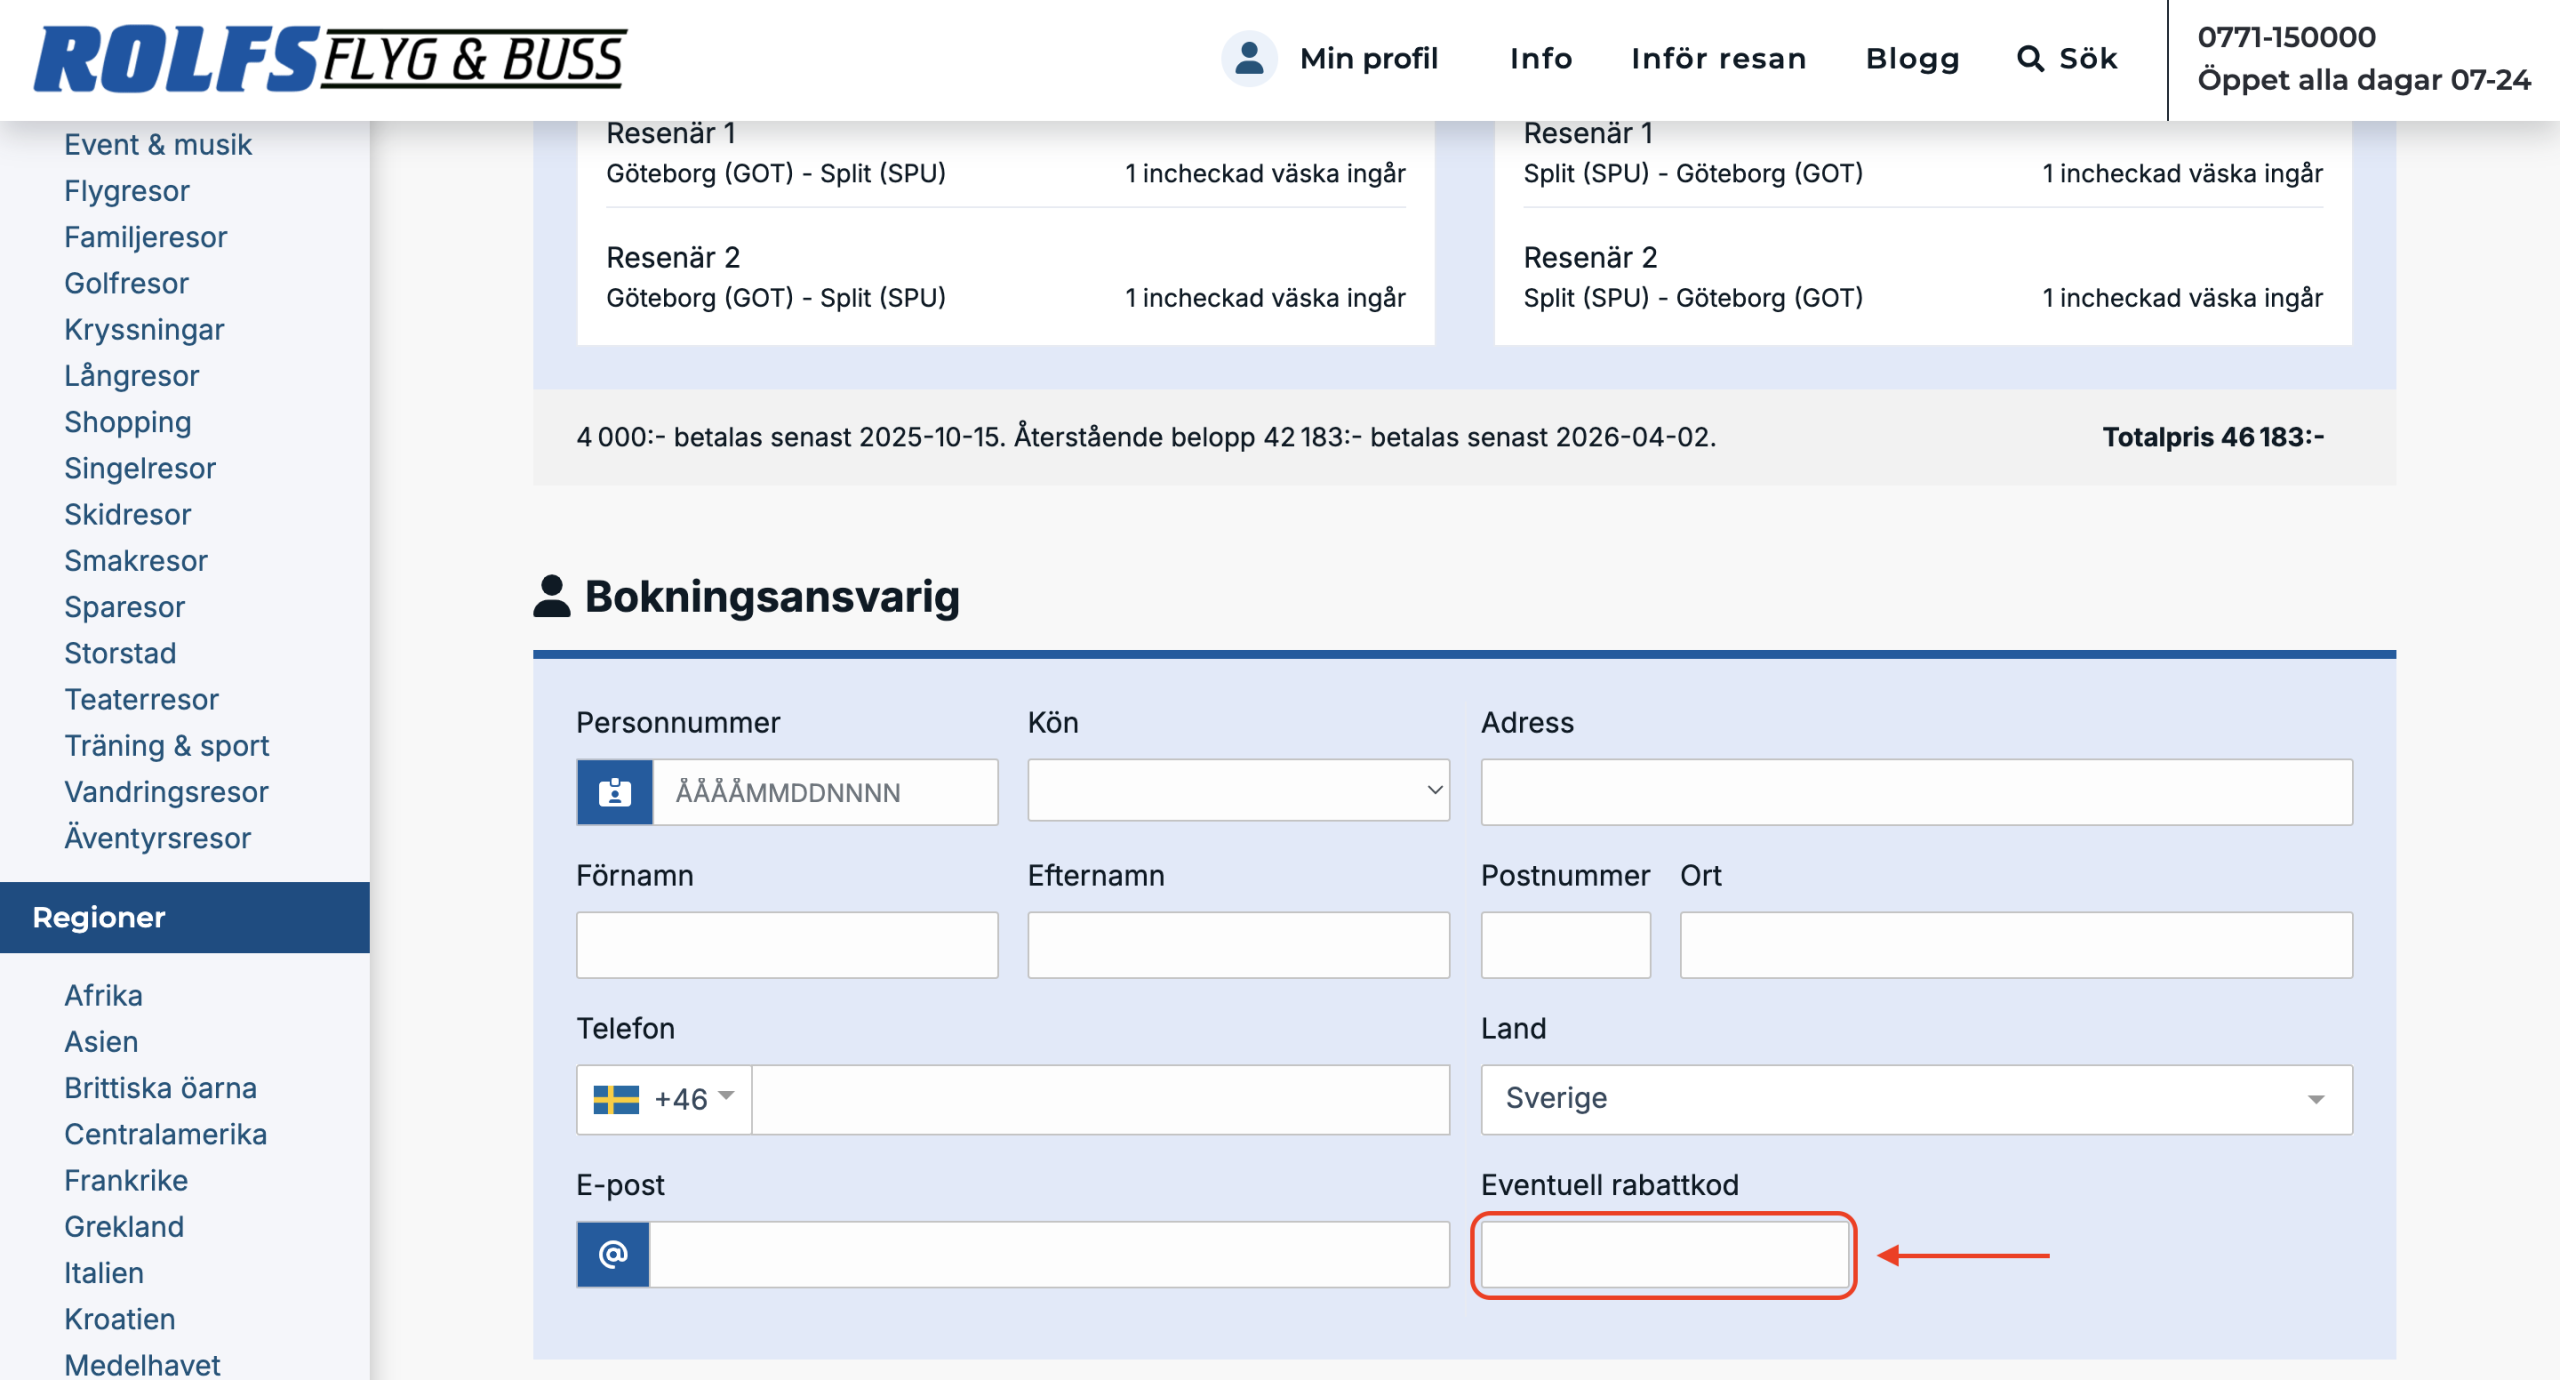Image resolution: width=2560 pixels, height=1380 pixels.
Task: Click the Swedish flag in Telefon field
Action: pos(616,1099)
